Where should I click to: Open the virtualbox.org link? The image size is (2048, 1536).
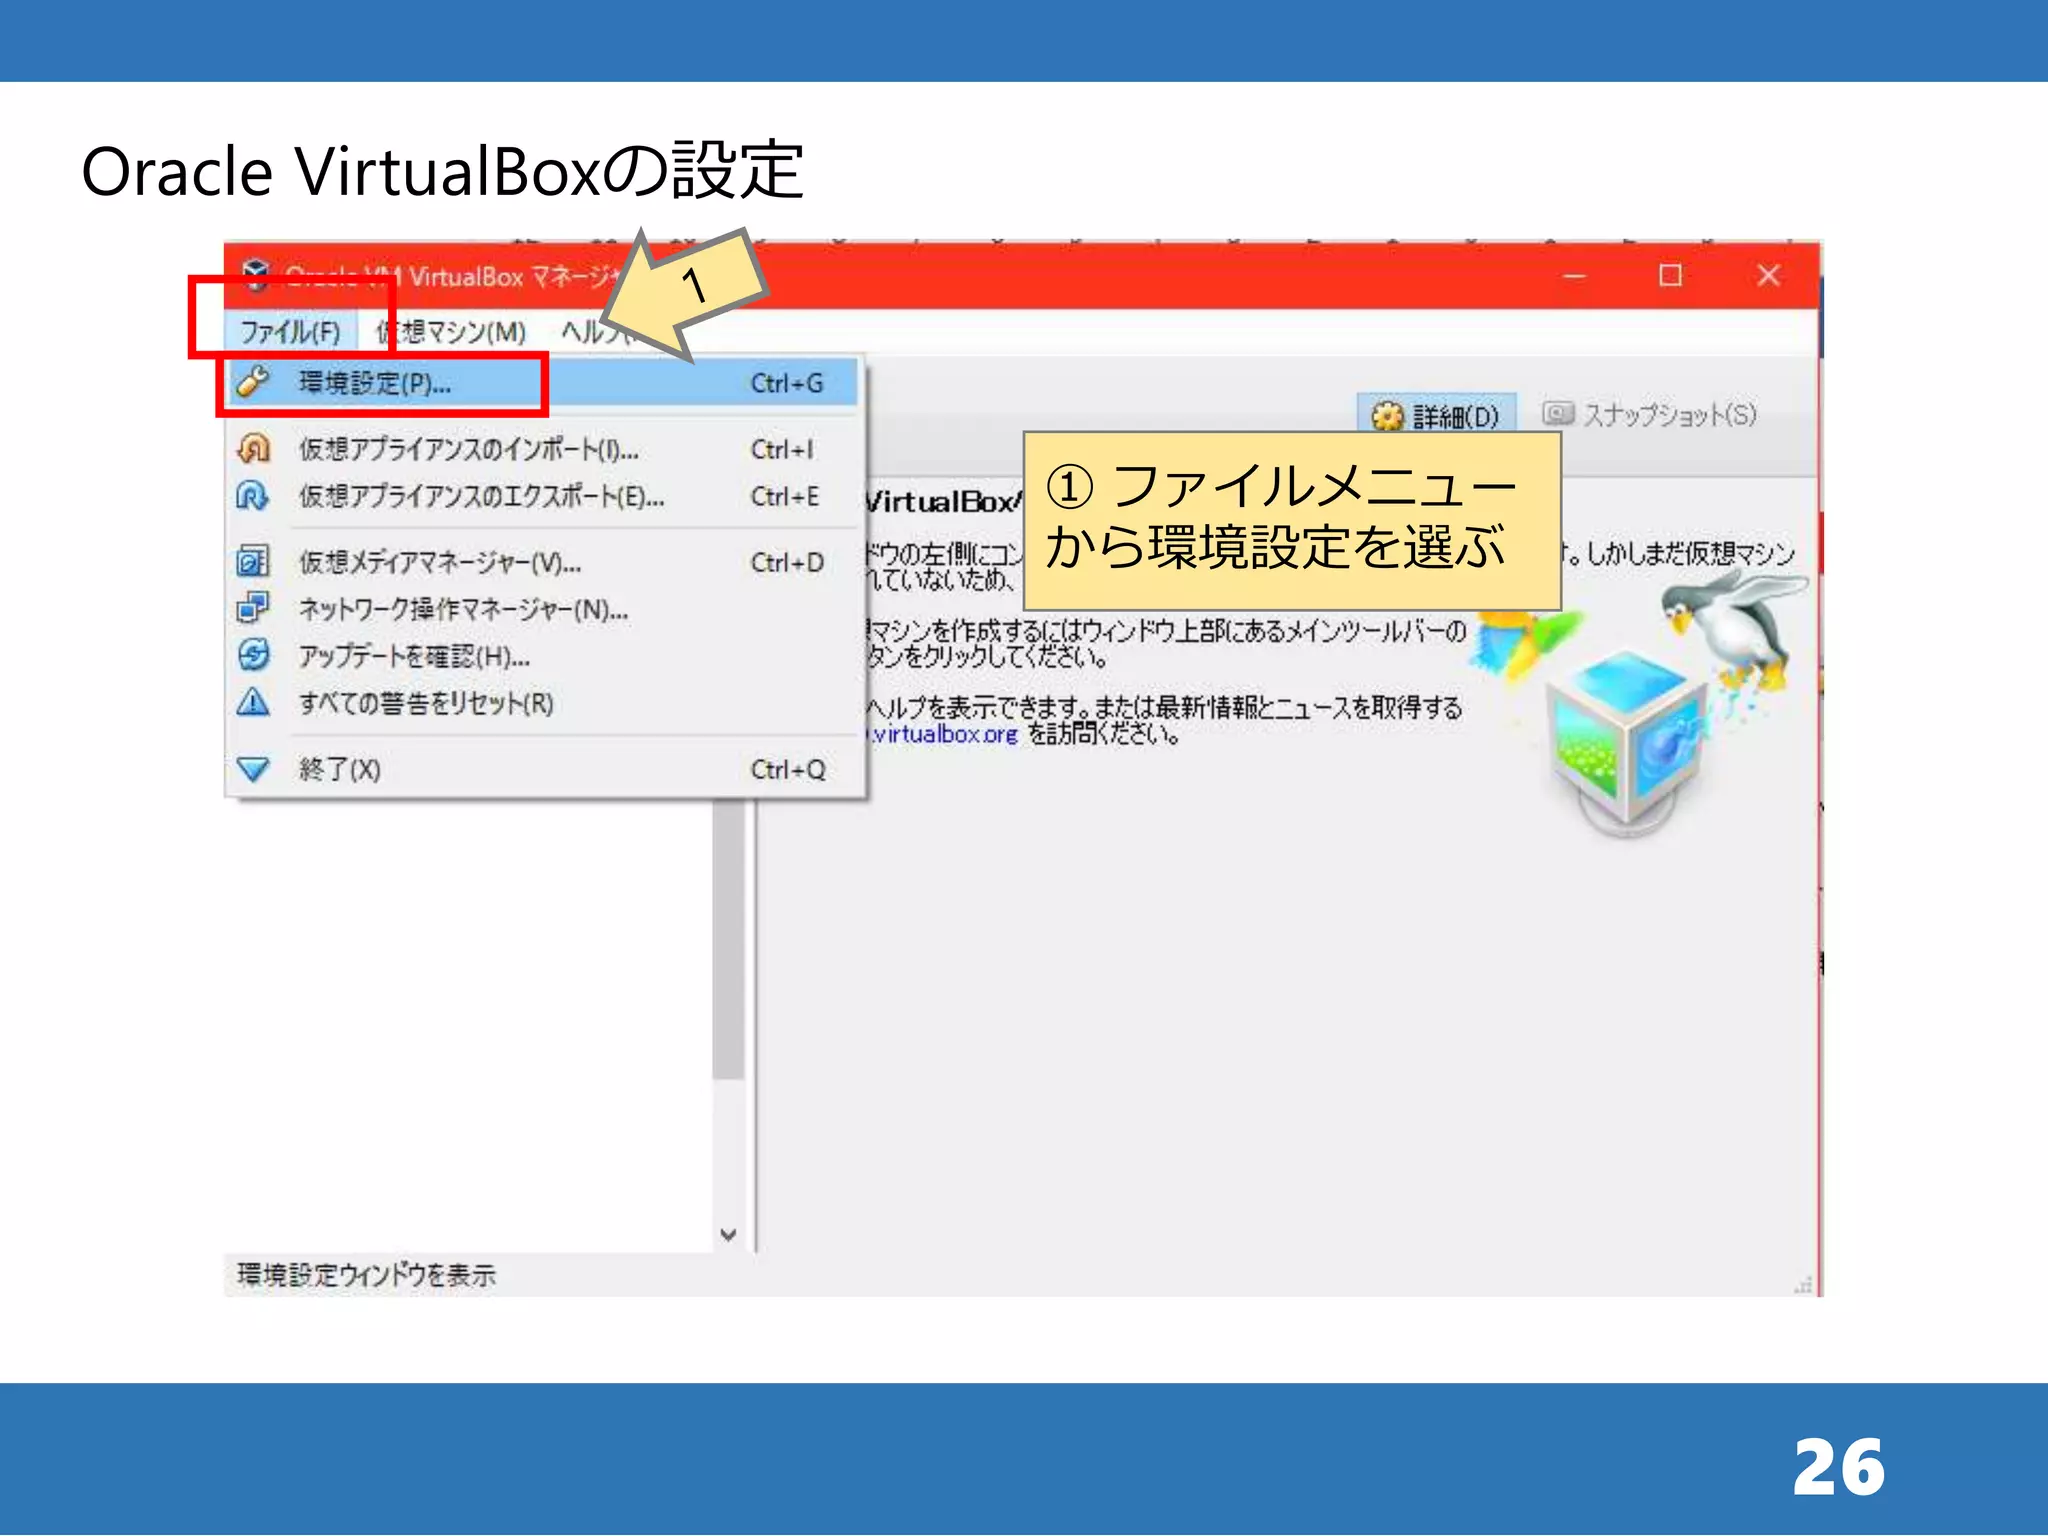tap(942, 735)
